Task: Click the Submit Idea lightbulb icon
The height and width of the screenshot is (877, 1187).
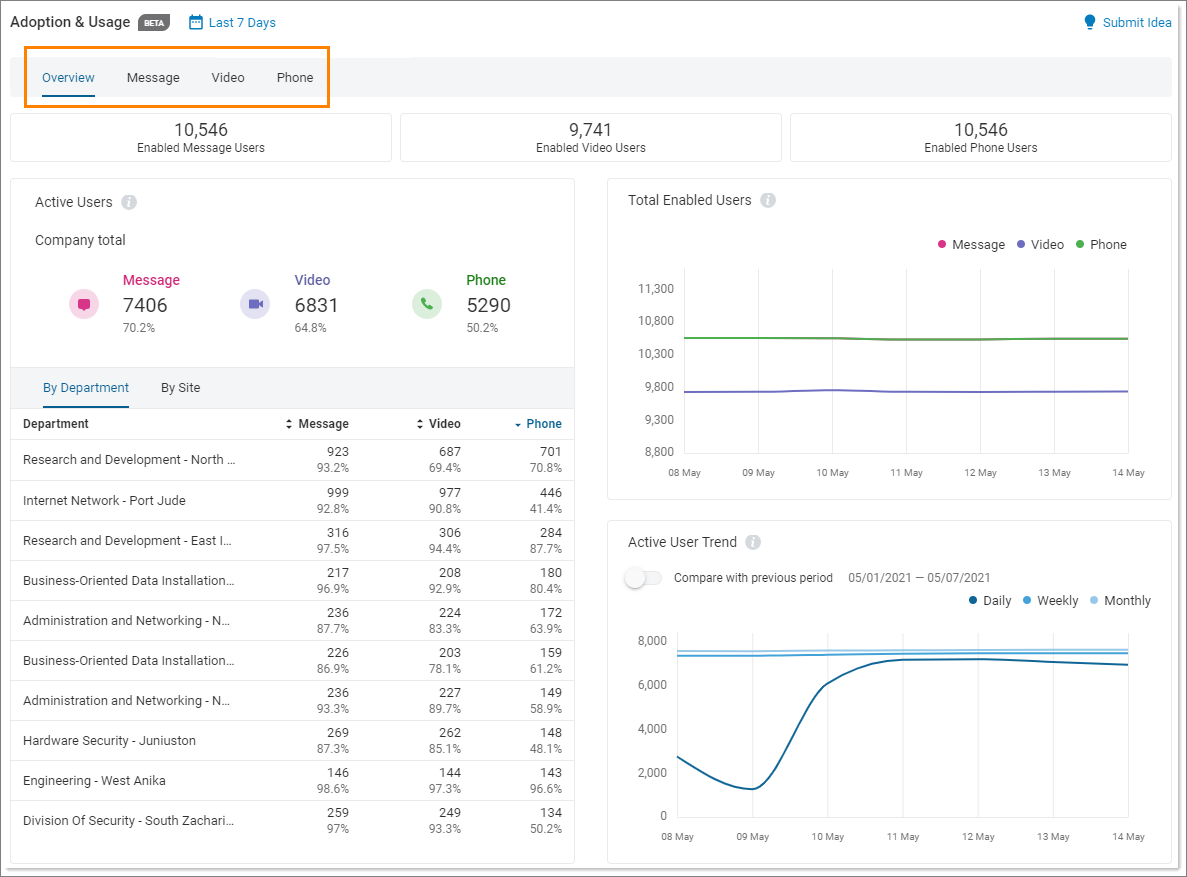Action: (1089, 21)
